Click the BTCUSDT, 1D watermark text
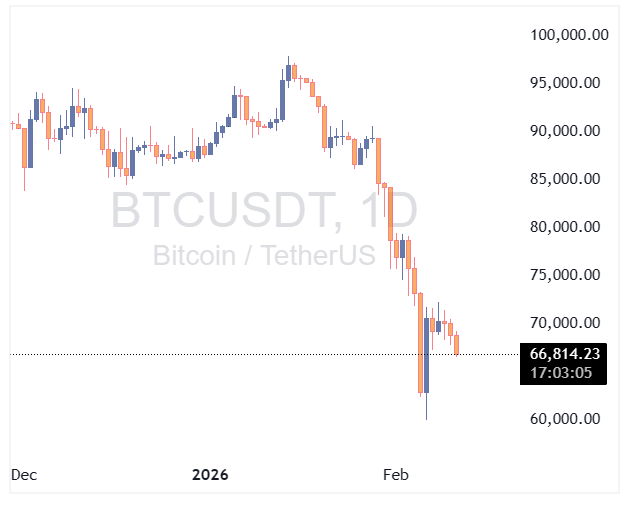Image resolution: width=629 pixels, height=510 pixels. [264, 211]
